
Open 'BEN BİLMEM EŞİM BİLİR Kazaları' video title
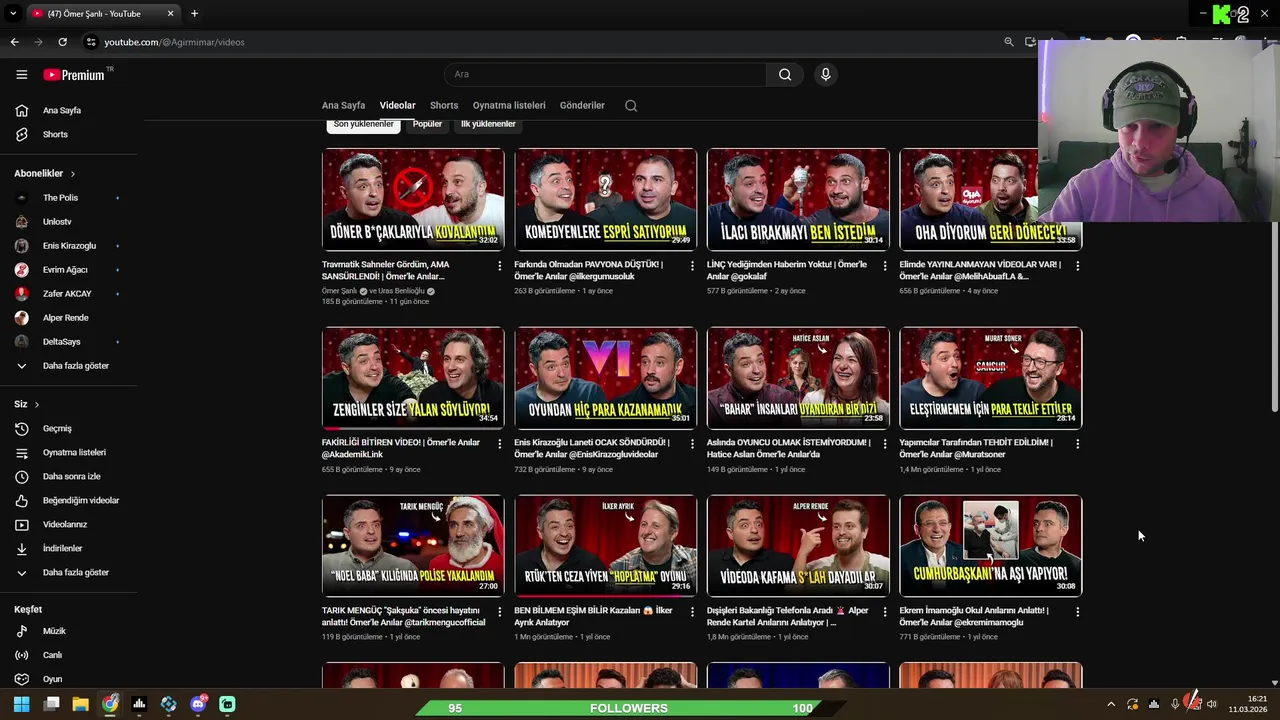593,616
